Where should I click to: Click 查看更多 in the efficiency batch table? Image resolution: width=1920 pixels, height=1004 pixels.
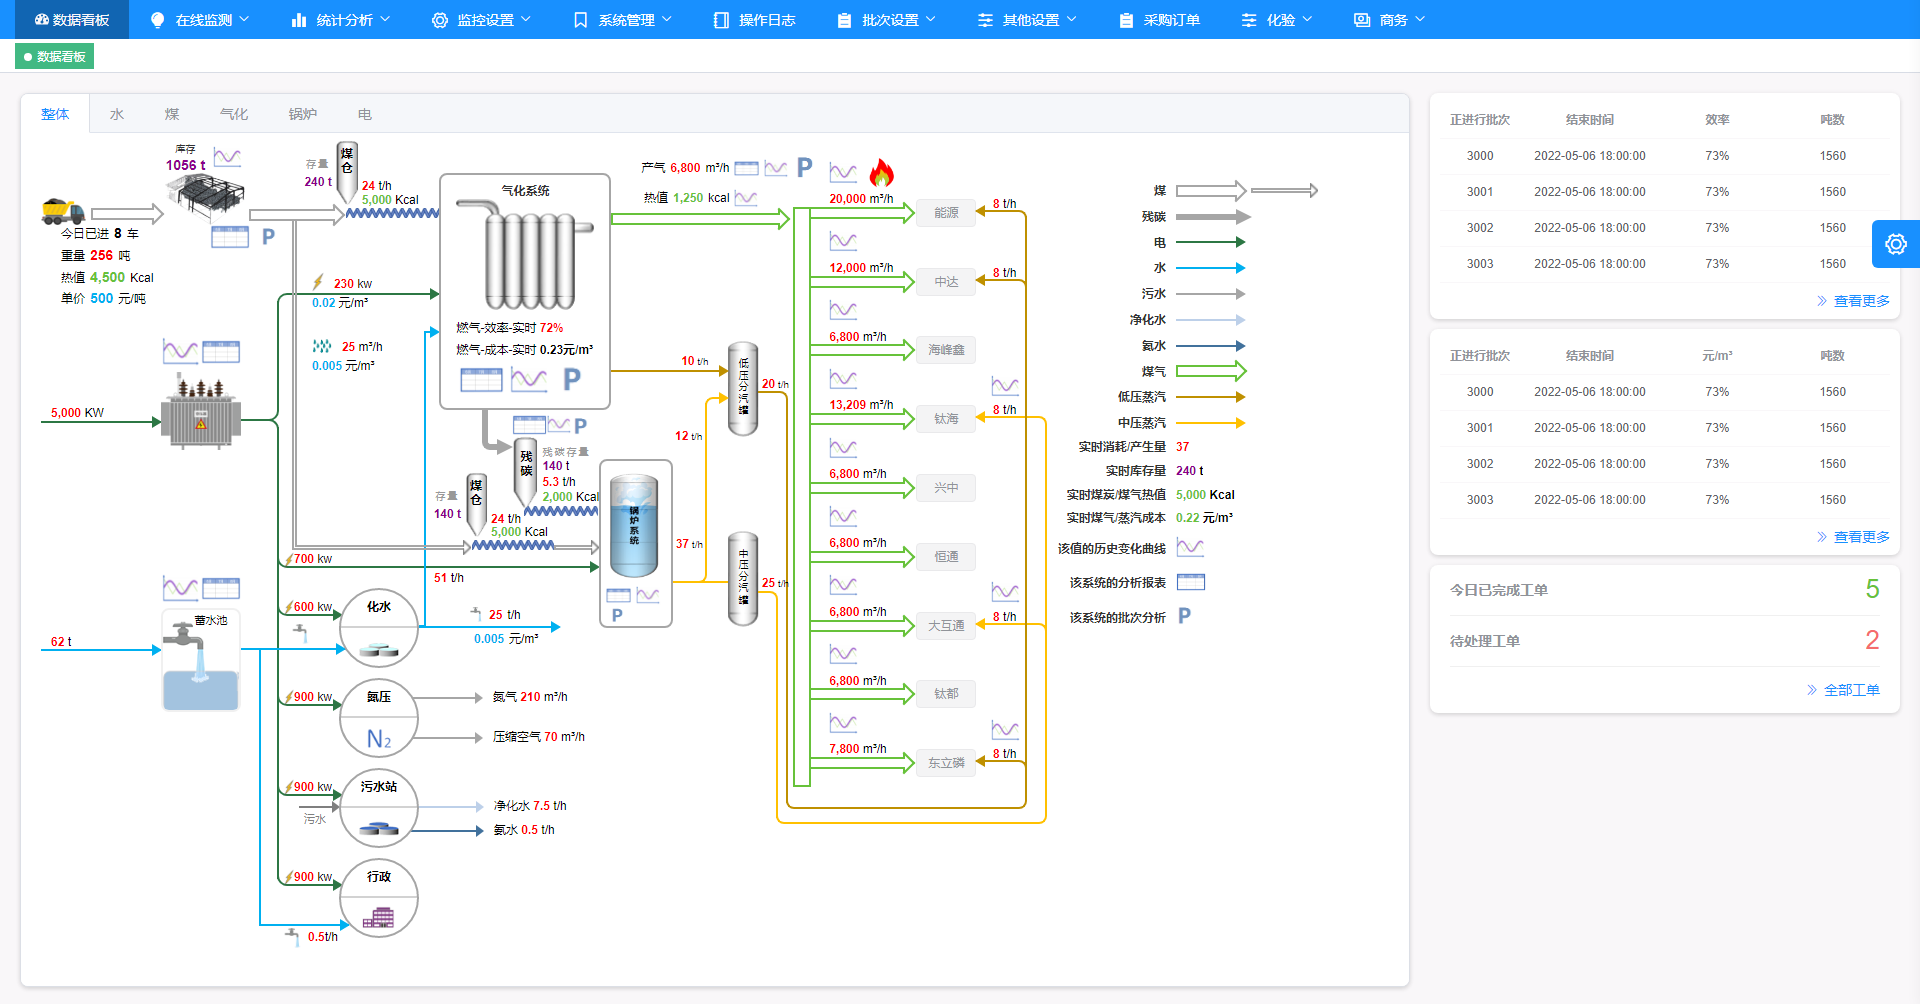coord(1859,301)
